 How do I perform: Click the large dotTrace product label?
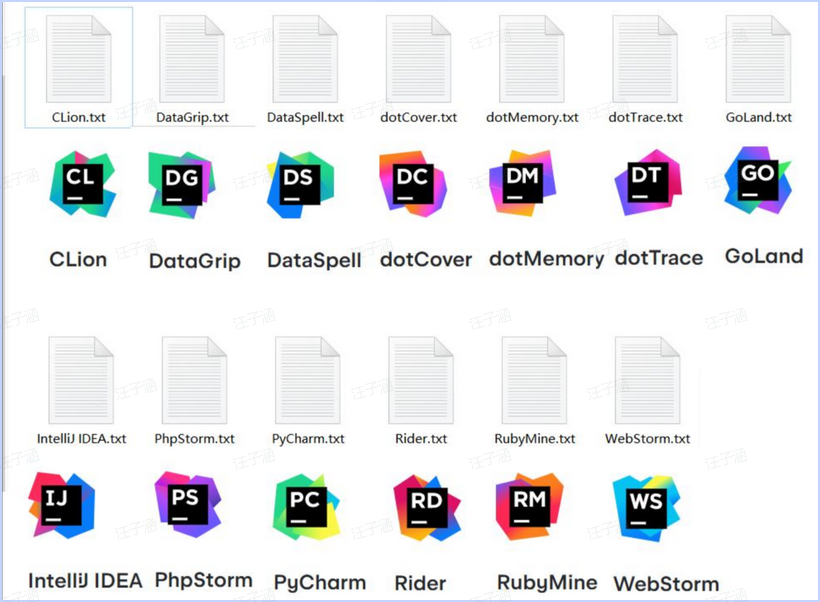(659, 257)
